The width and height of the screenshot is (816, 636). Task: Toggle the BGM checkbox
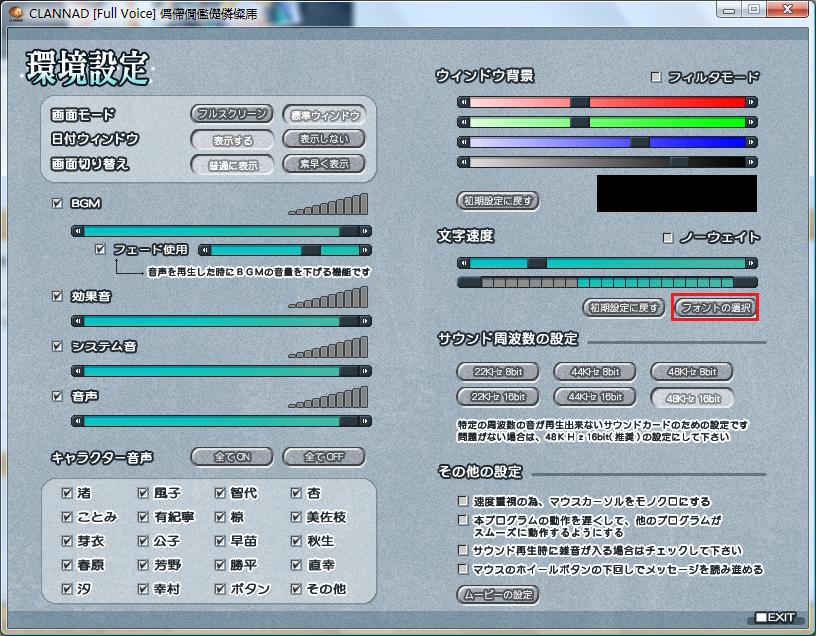(x=57, y=203)
